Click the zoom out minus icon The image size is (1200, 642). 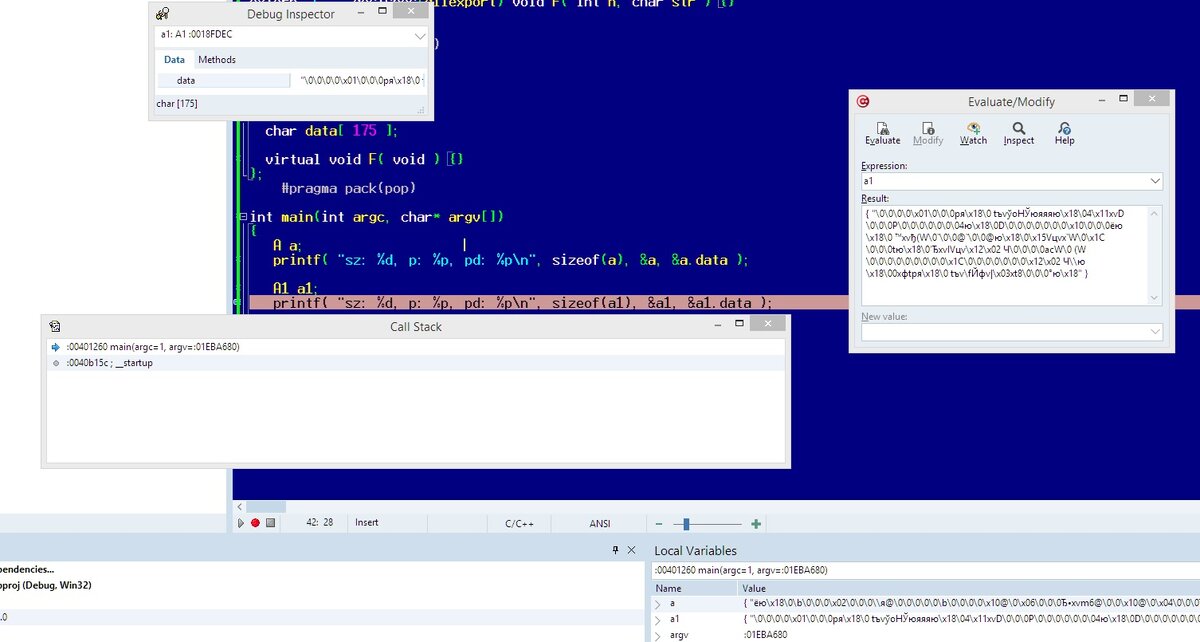tap(659, 523)
